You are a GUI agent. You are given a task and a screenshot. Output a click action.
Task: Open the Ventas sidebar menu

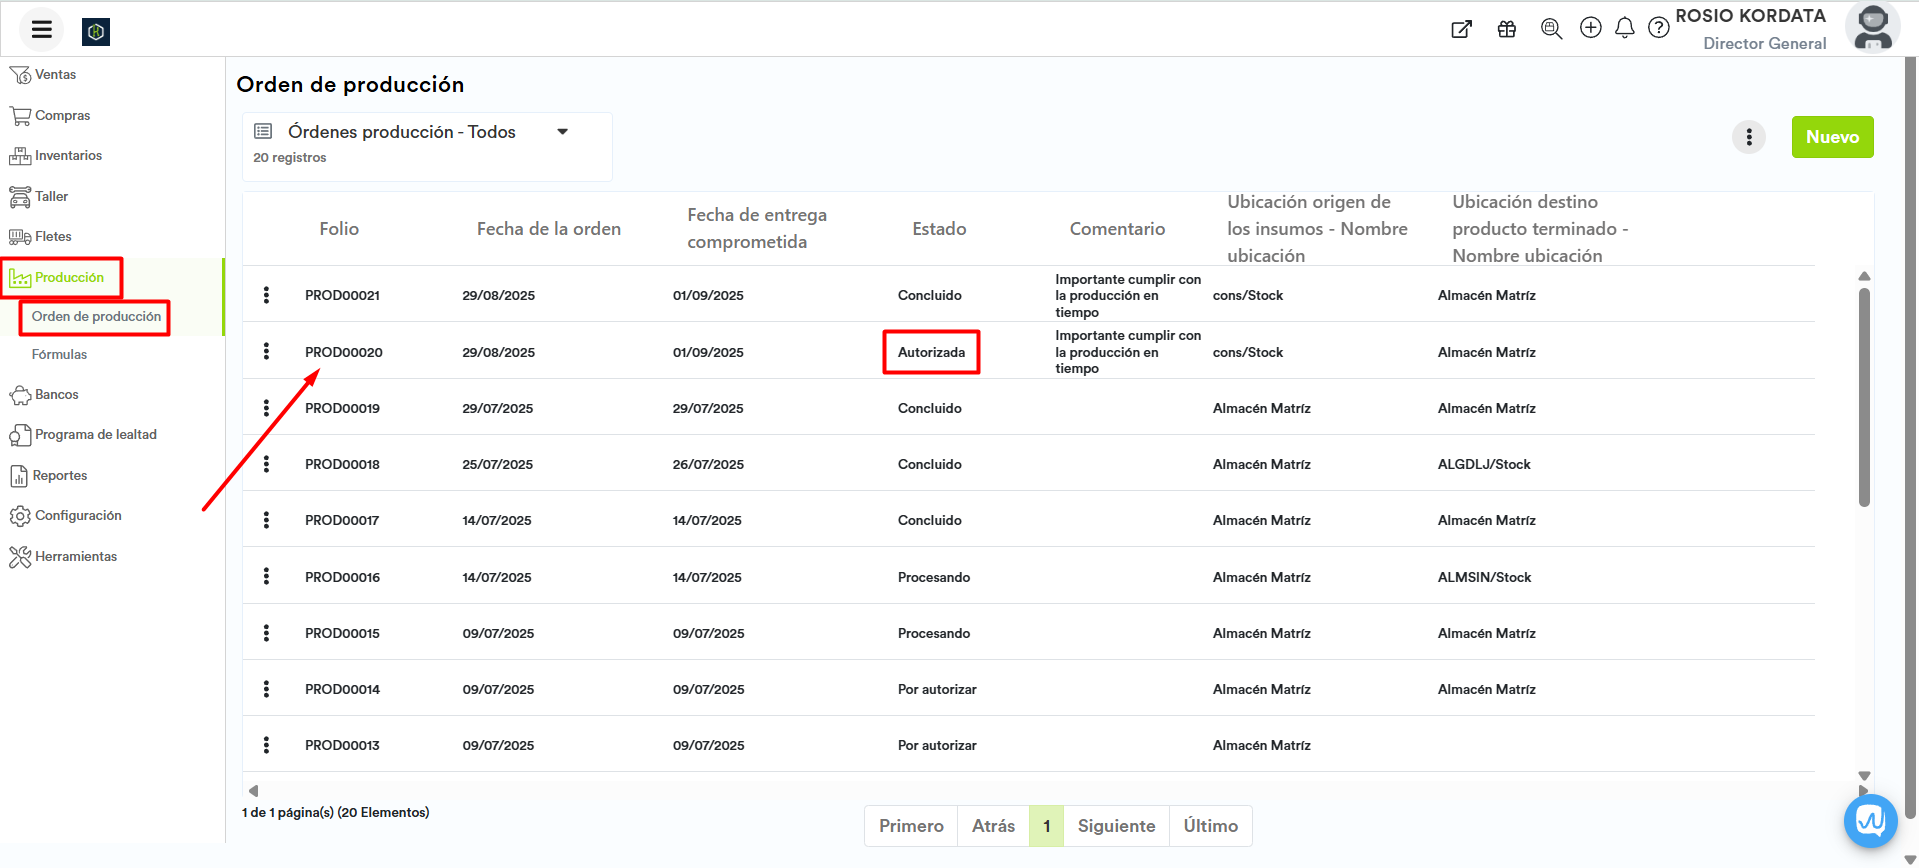(55, 75)
